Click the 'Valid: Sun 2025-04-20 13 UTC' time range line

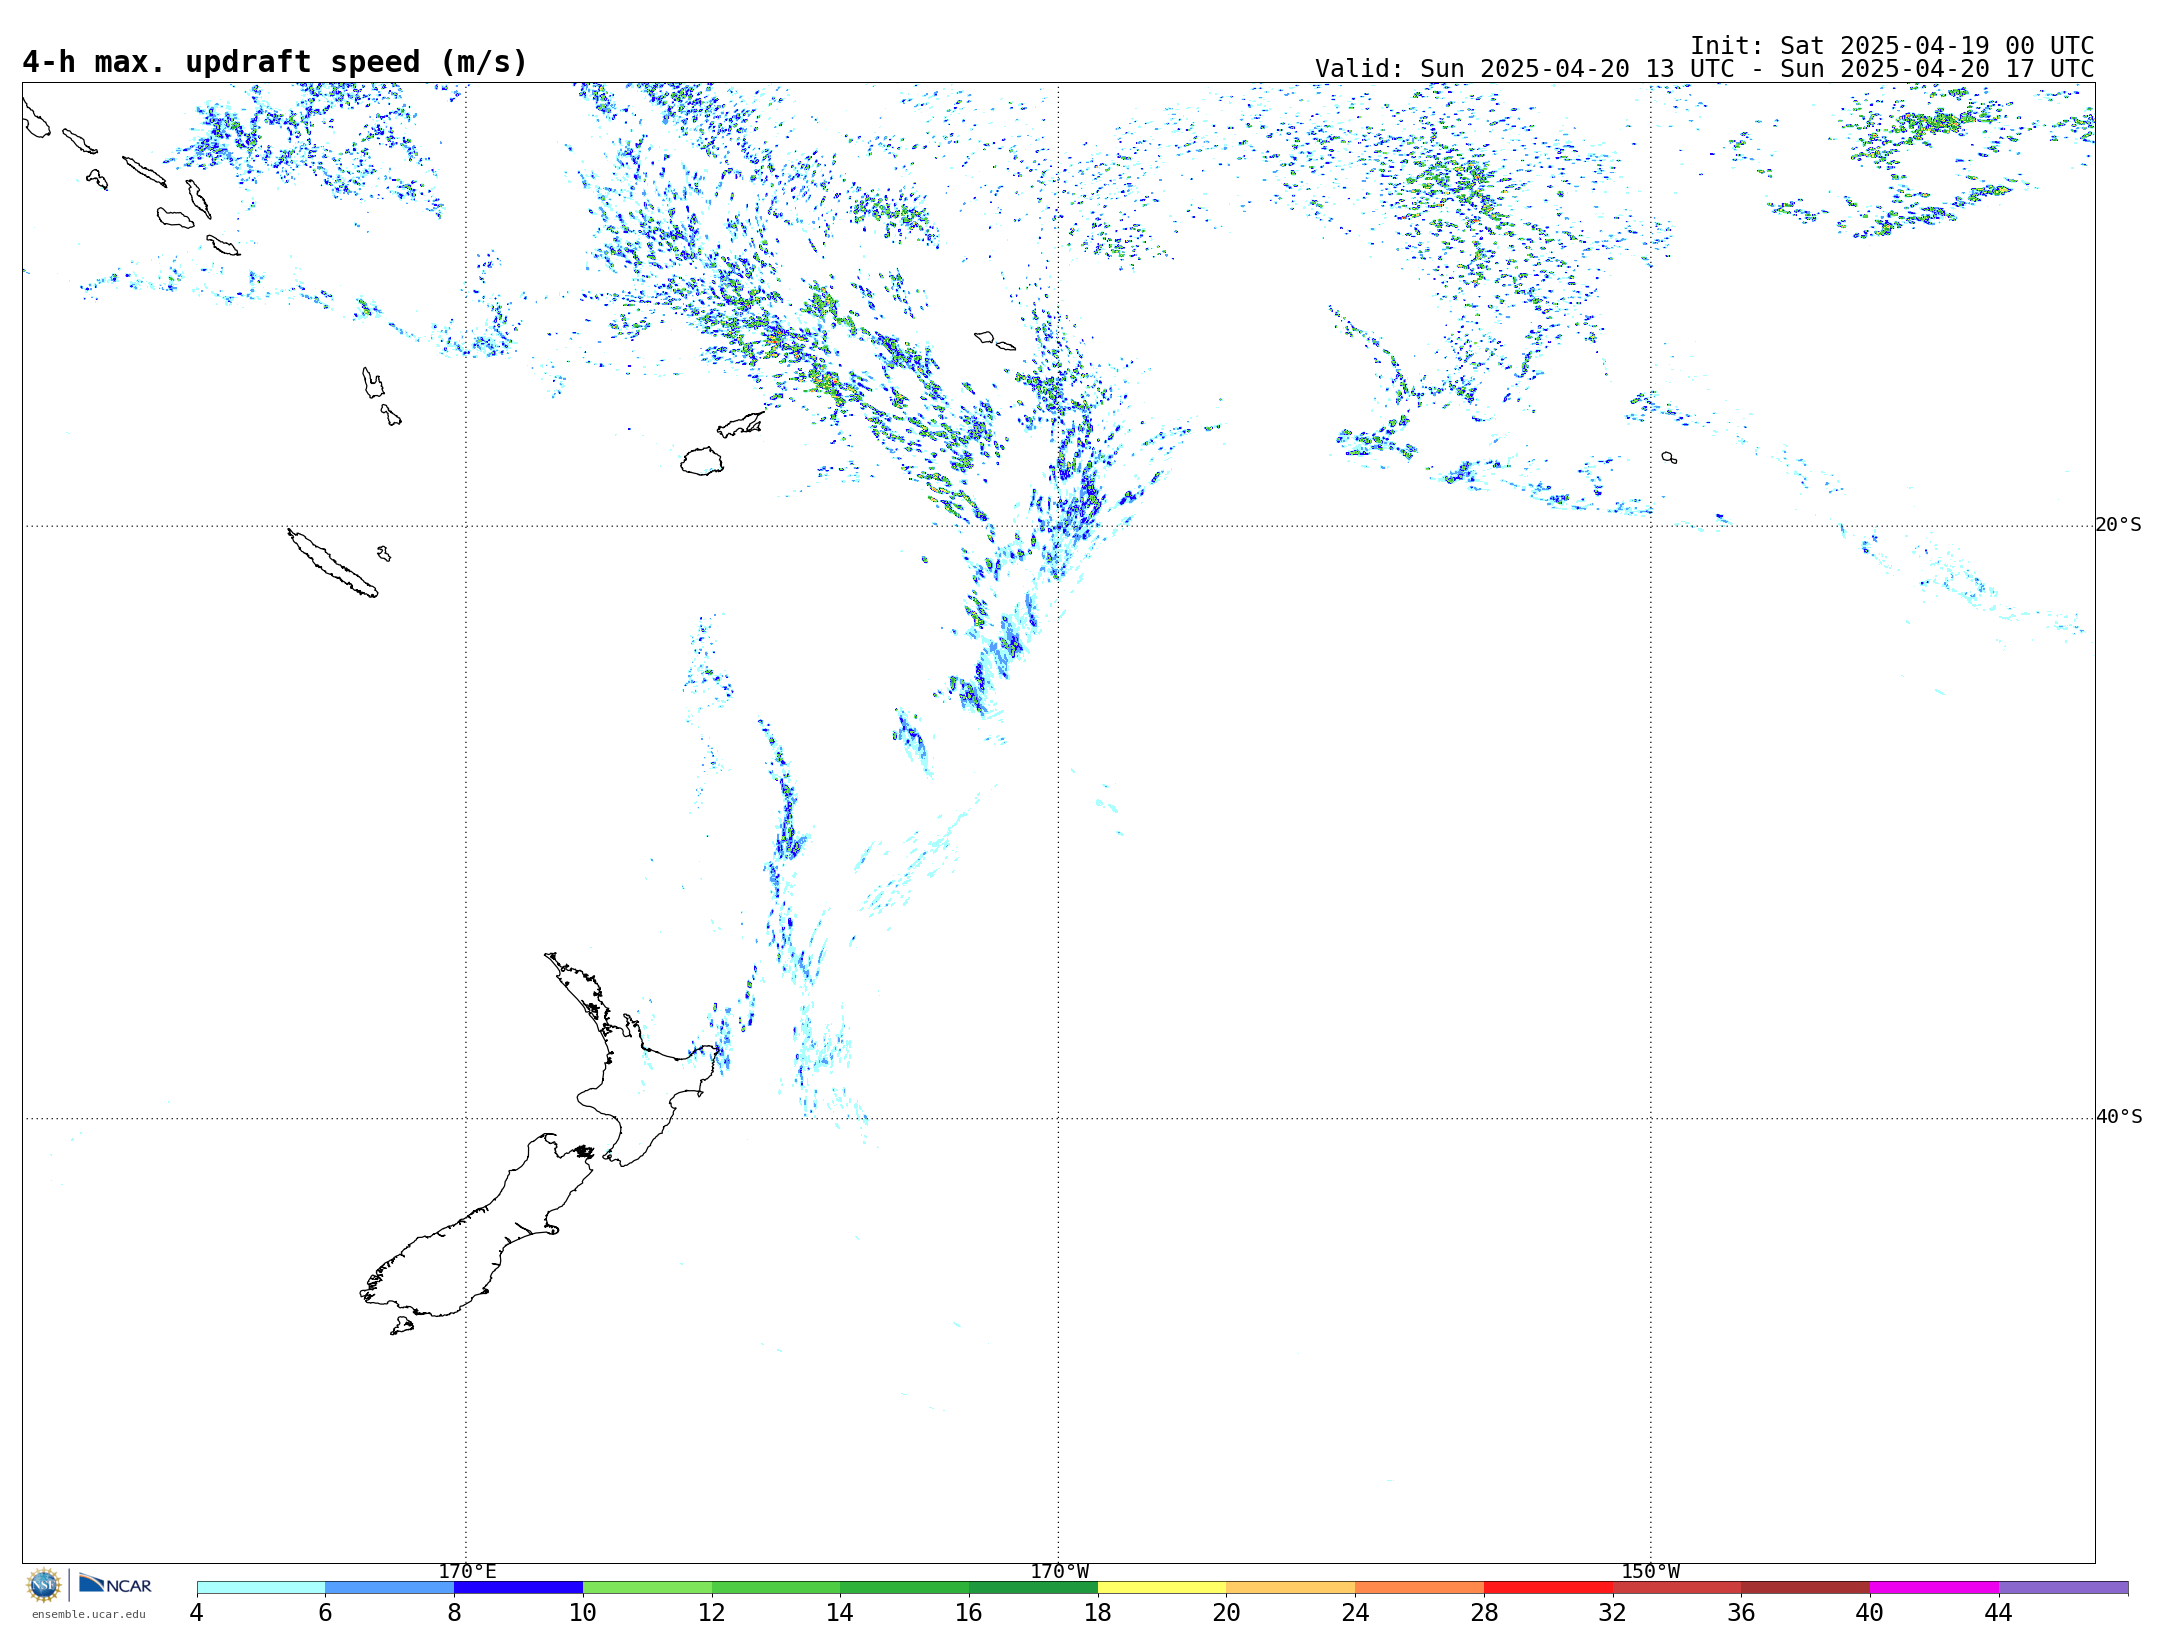pyautogui.click(x=1704, y=69)
